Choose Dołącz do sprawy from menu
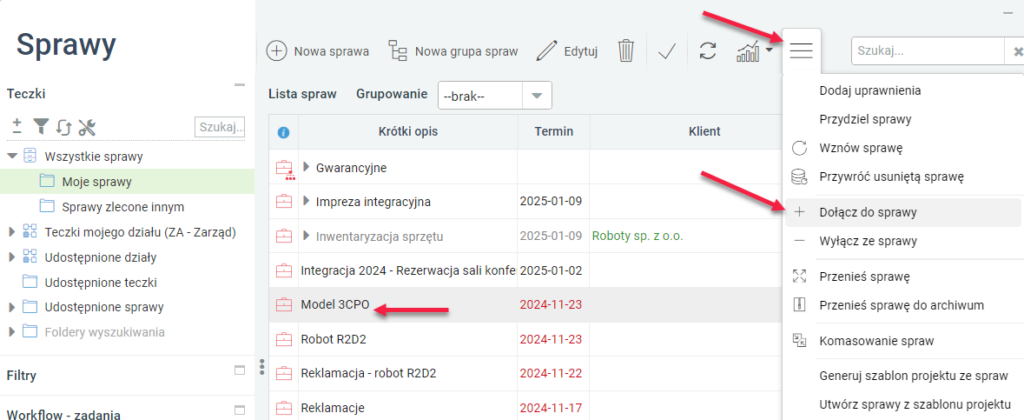The image size is (1024, 420). click(x=903, y=212)
